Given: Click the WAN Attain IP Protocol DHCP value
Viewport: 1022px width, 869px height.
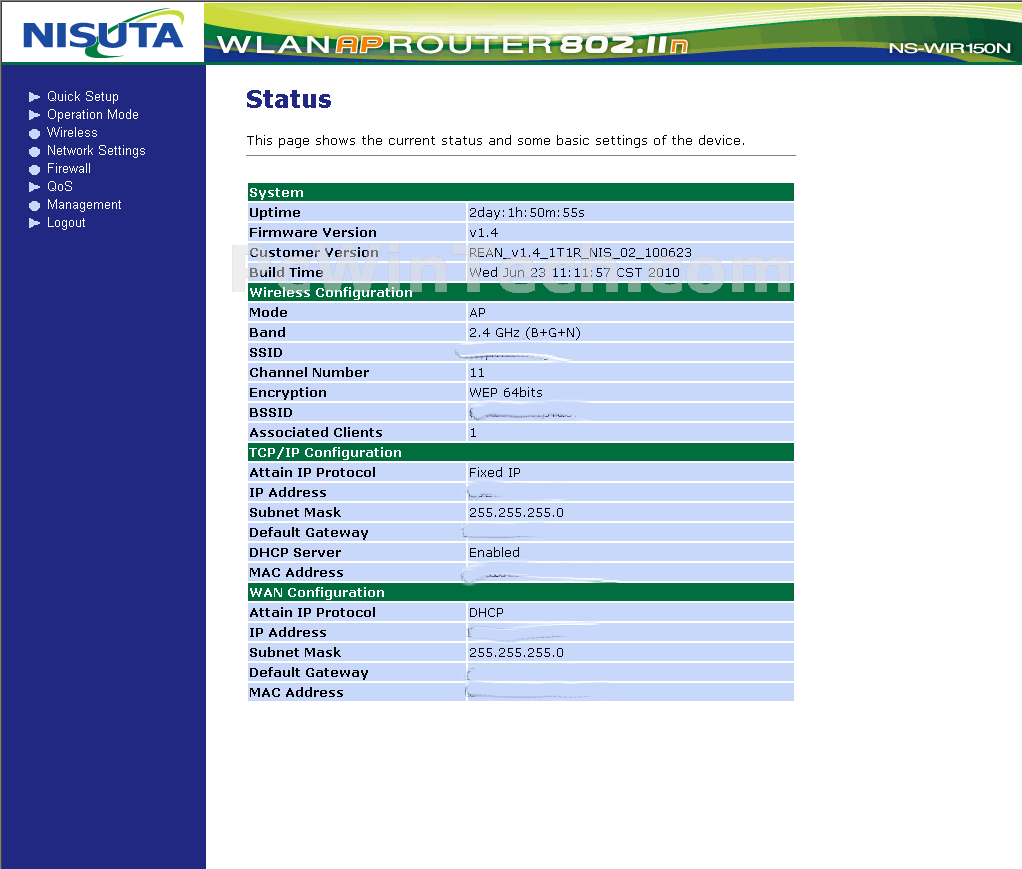Looking at the screenshot, I should tap(486, 613).
